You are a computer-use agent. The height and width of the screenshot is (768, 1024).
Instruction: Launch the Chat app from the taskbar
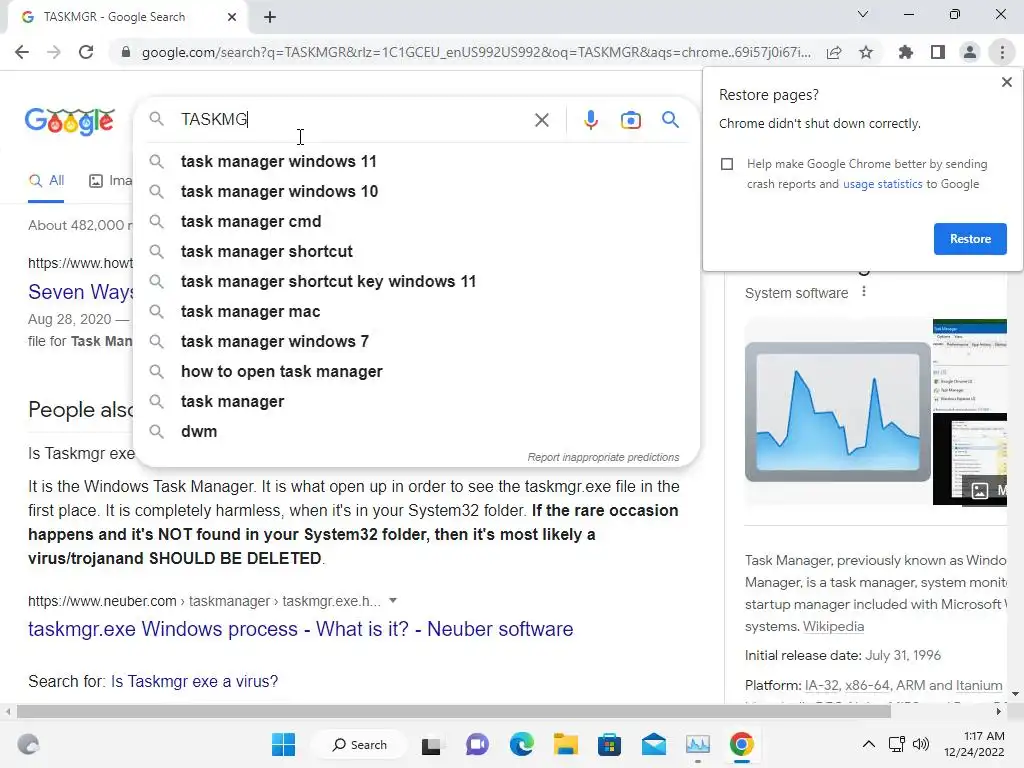[477, 744]
